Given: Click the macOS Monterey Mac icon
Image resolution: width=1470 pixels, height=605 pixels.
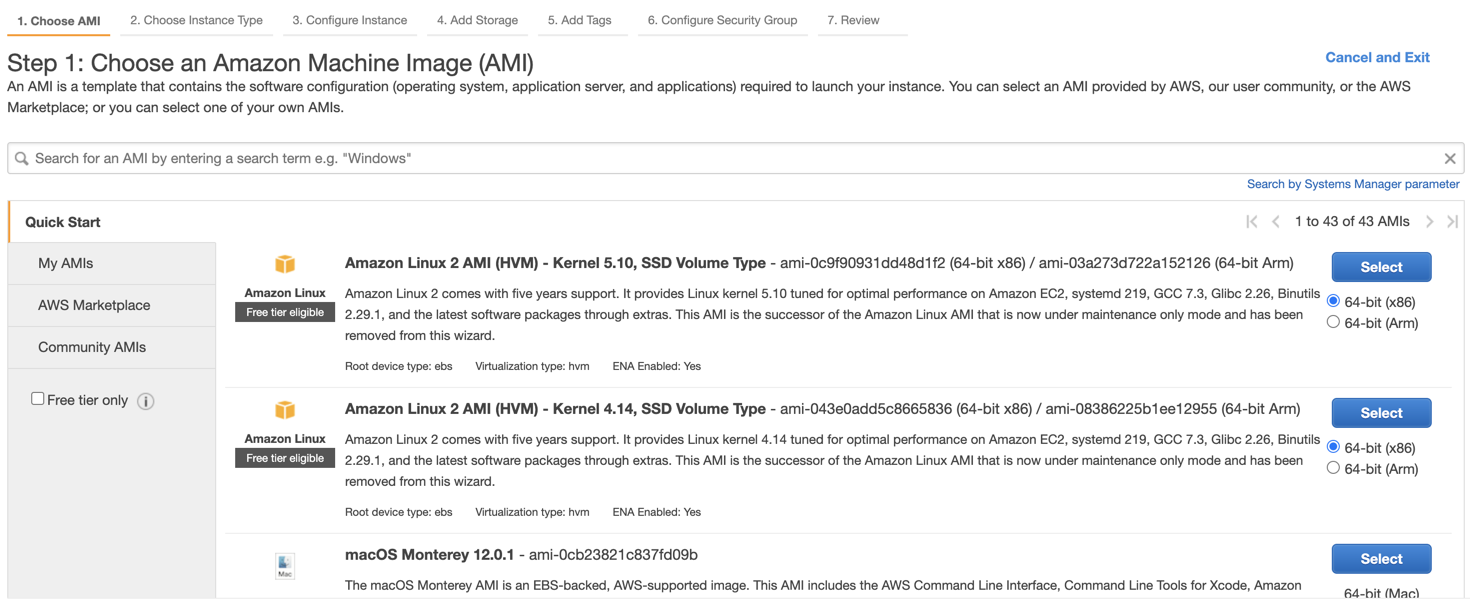Looking at the screenshot, I should click(x=285, y=565).
